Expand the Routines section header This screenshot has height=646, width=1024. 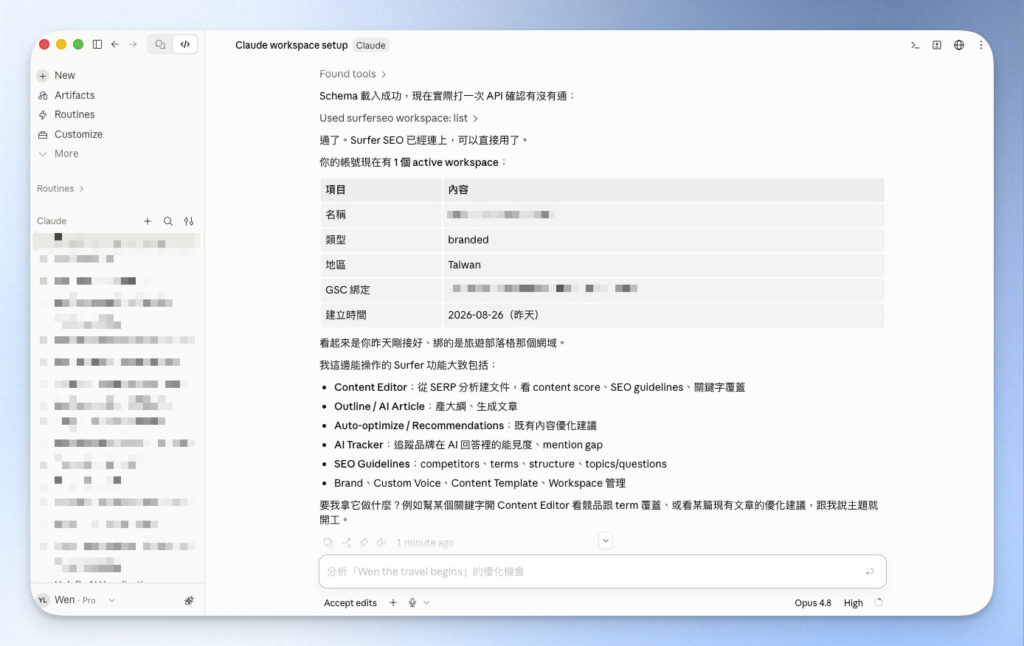pyautogui.click(x=60, y=189)
